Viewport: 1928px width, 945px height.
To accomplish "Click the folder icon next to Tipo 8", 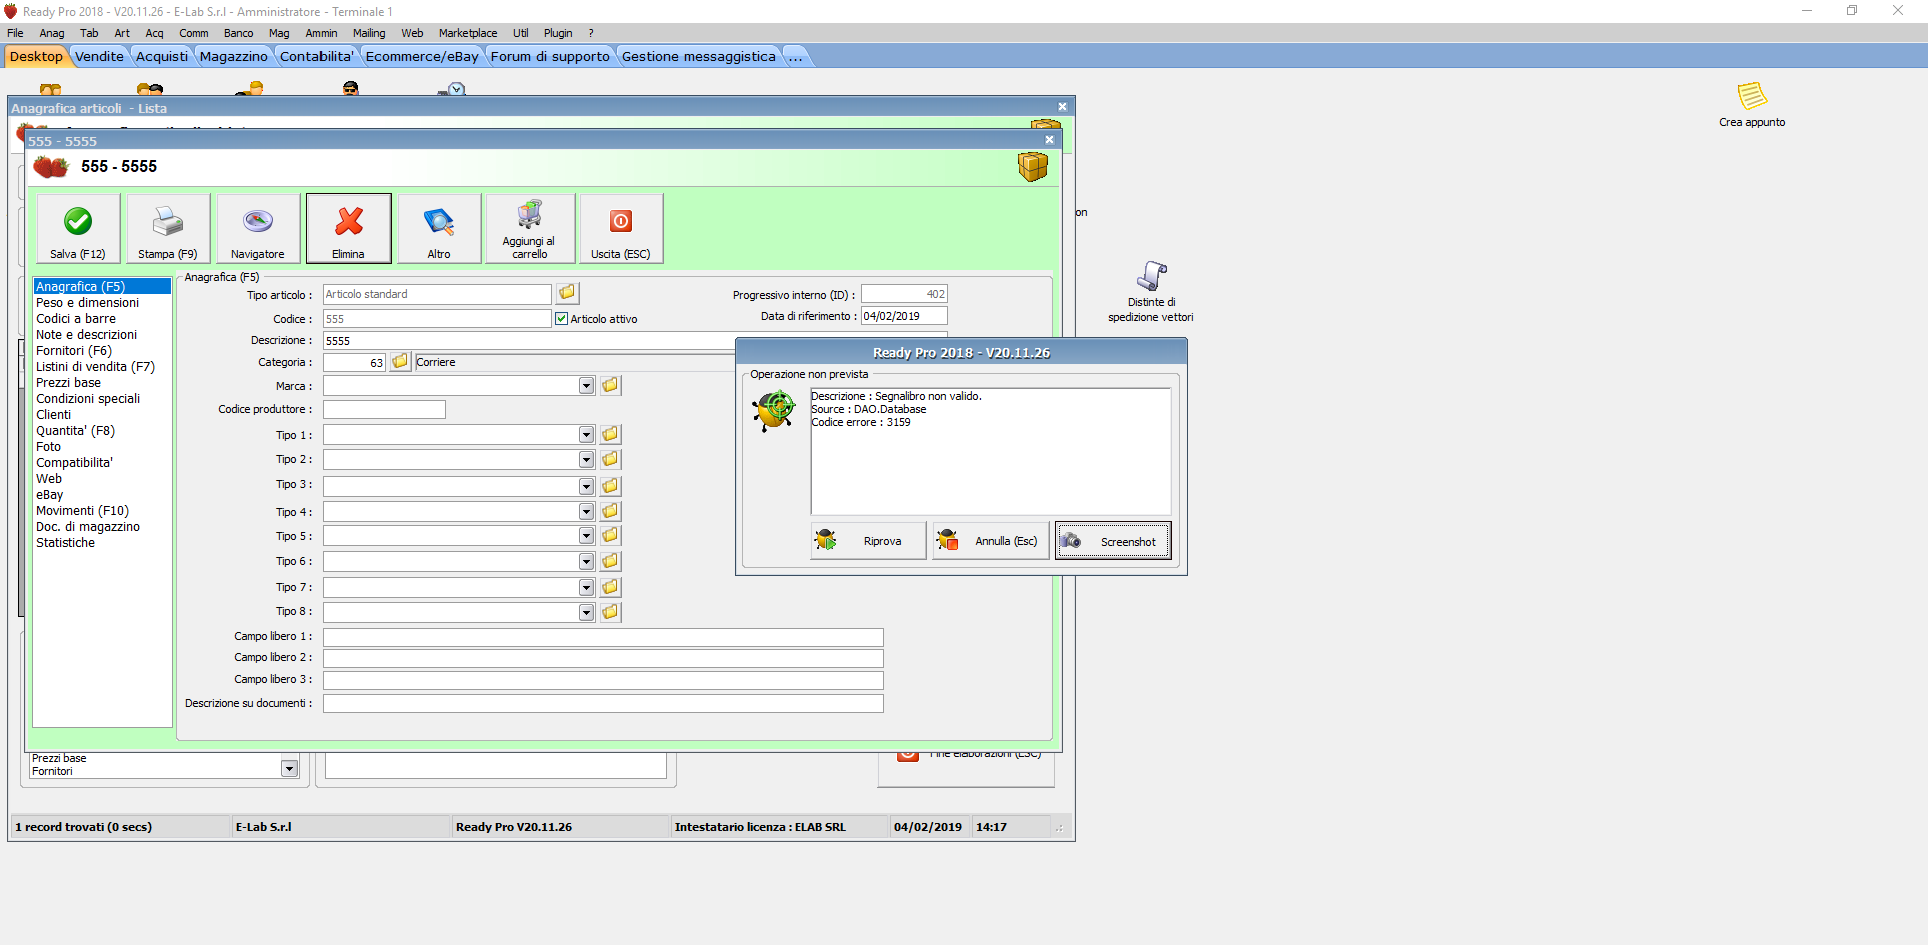I will 610,611.
